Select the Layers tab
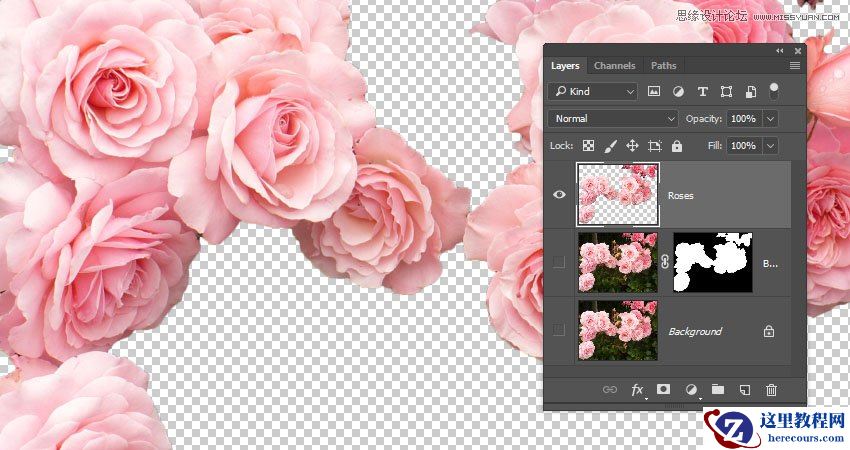850x450 pixels. tap(565, 66)
